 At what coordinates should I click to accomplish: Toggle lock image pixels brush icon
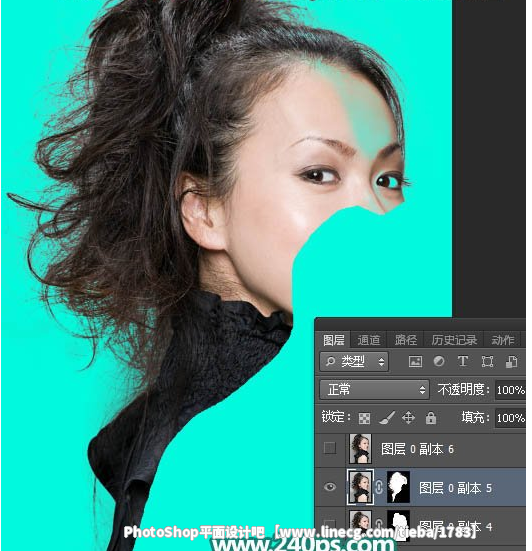tap(387, 418)
